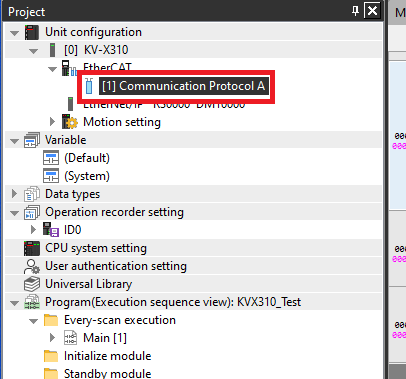Collapse the Variable node
This screenshot has height=379, width=406.
[x=14, y=141]
